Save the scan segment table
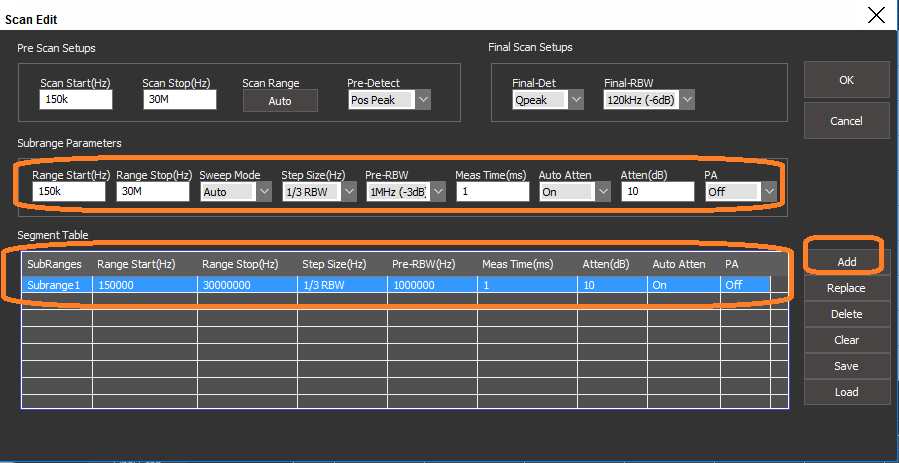Image resolution: width=899 pixels, height=463 pixels. (846, 366)
